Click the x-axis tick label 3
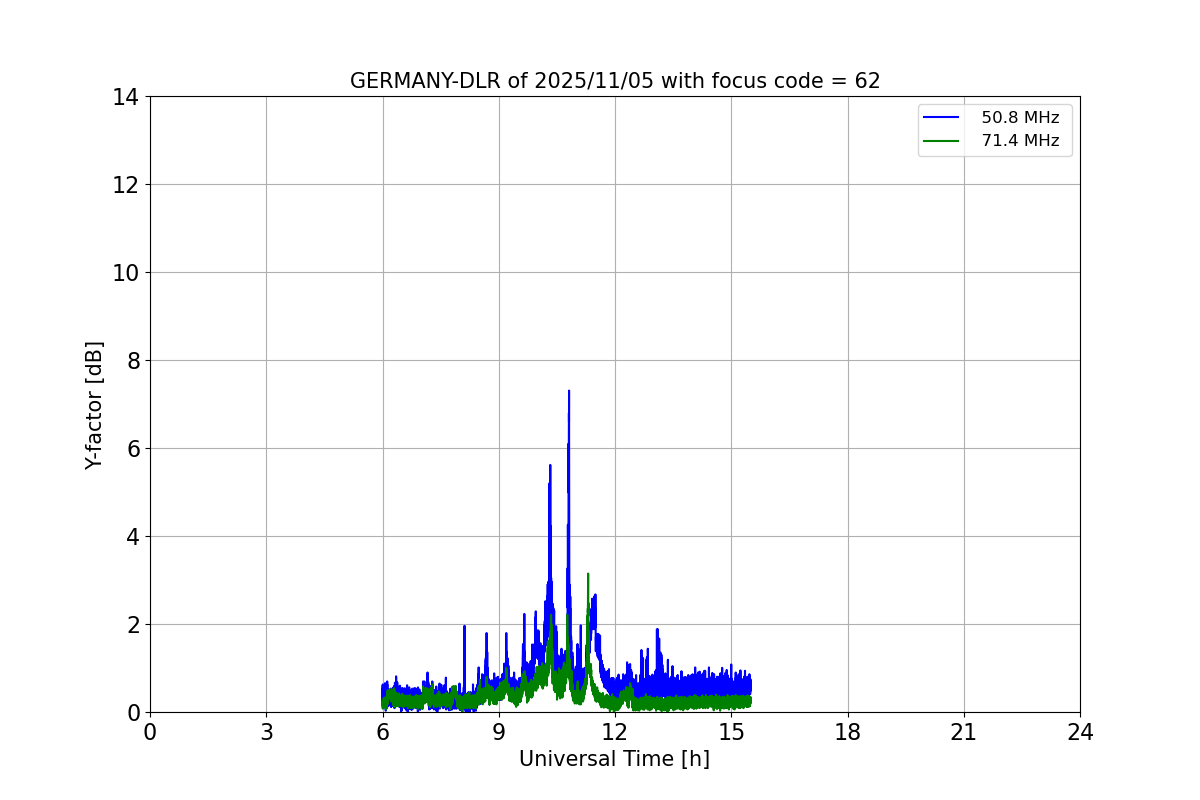The width and height of the screenshot is (1200, 800). pos(266,732)
